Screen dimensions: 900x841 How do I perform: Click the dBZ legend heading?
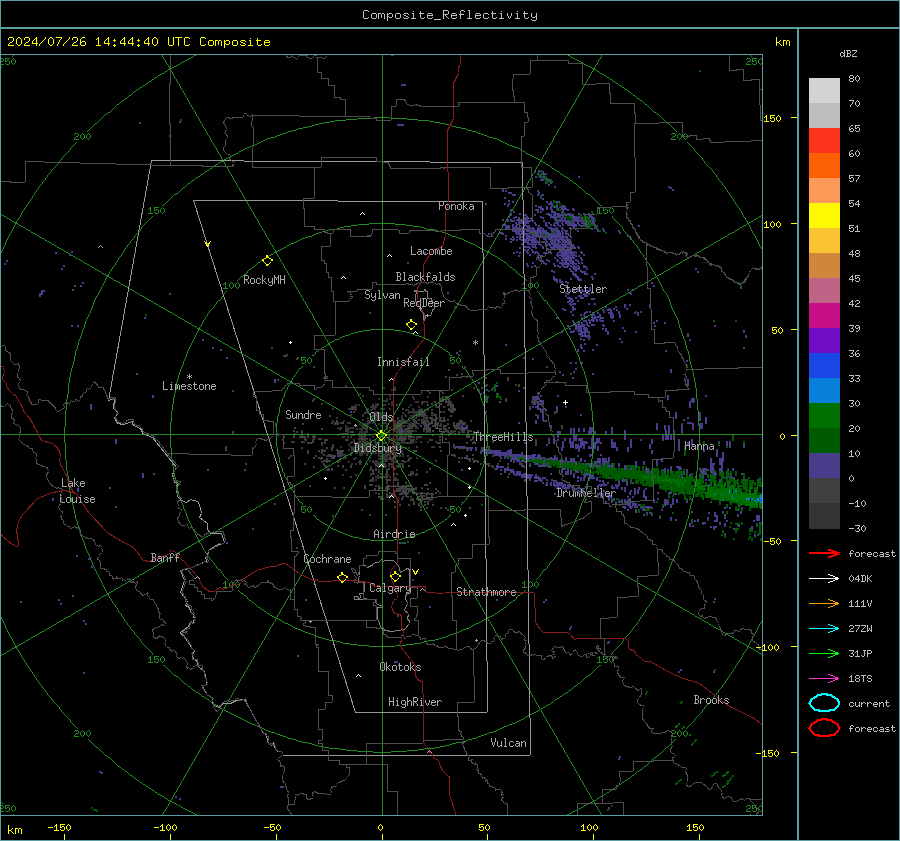coord(848,53)
